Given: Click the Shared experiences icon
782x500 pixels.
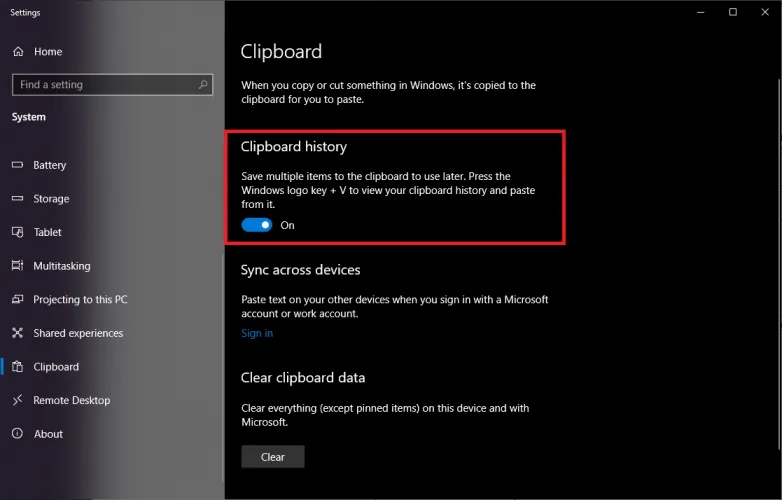Looking at the screenshot, I should pos(17,333).
